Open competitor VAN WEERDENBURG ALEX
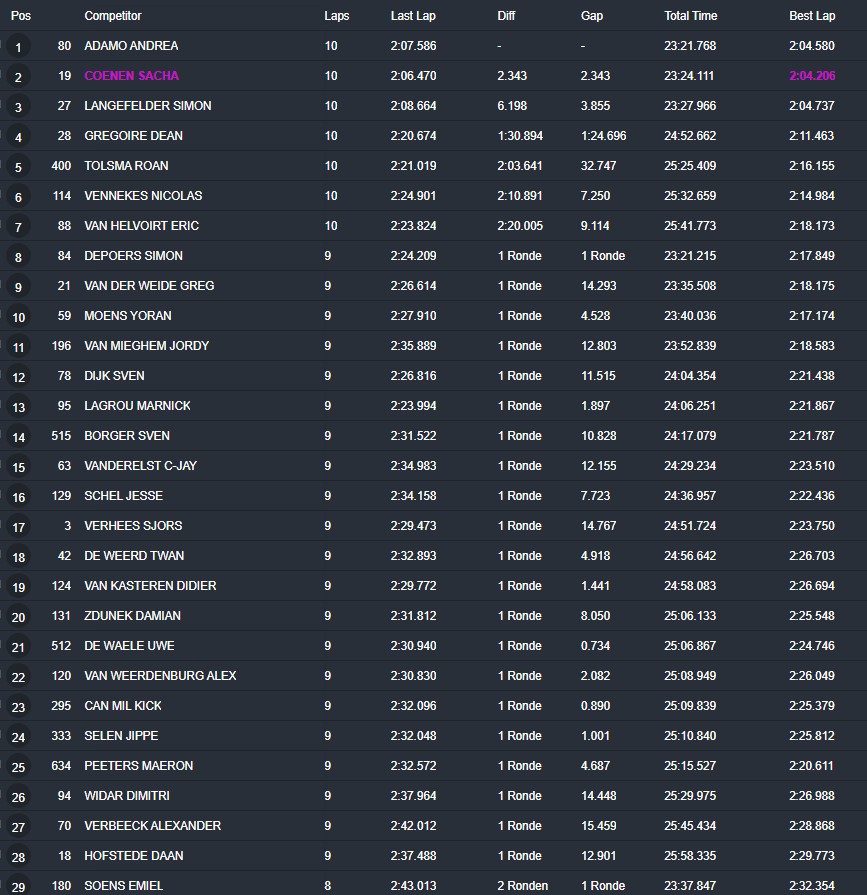The width and height of the screenshot is (867, 895). [x=160, y=676]
